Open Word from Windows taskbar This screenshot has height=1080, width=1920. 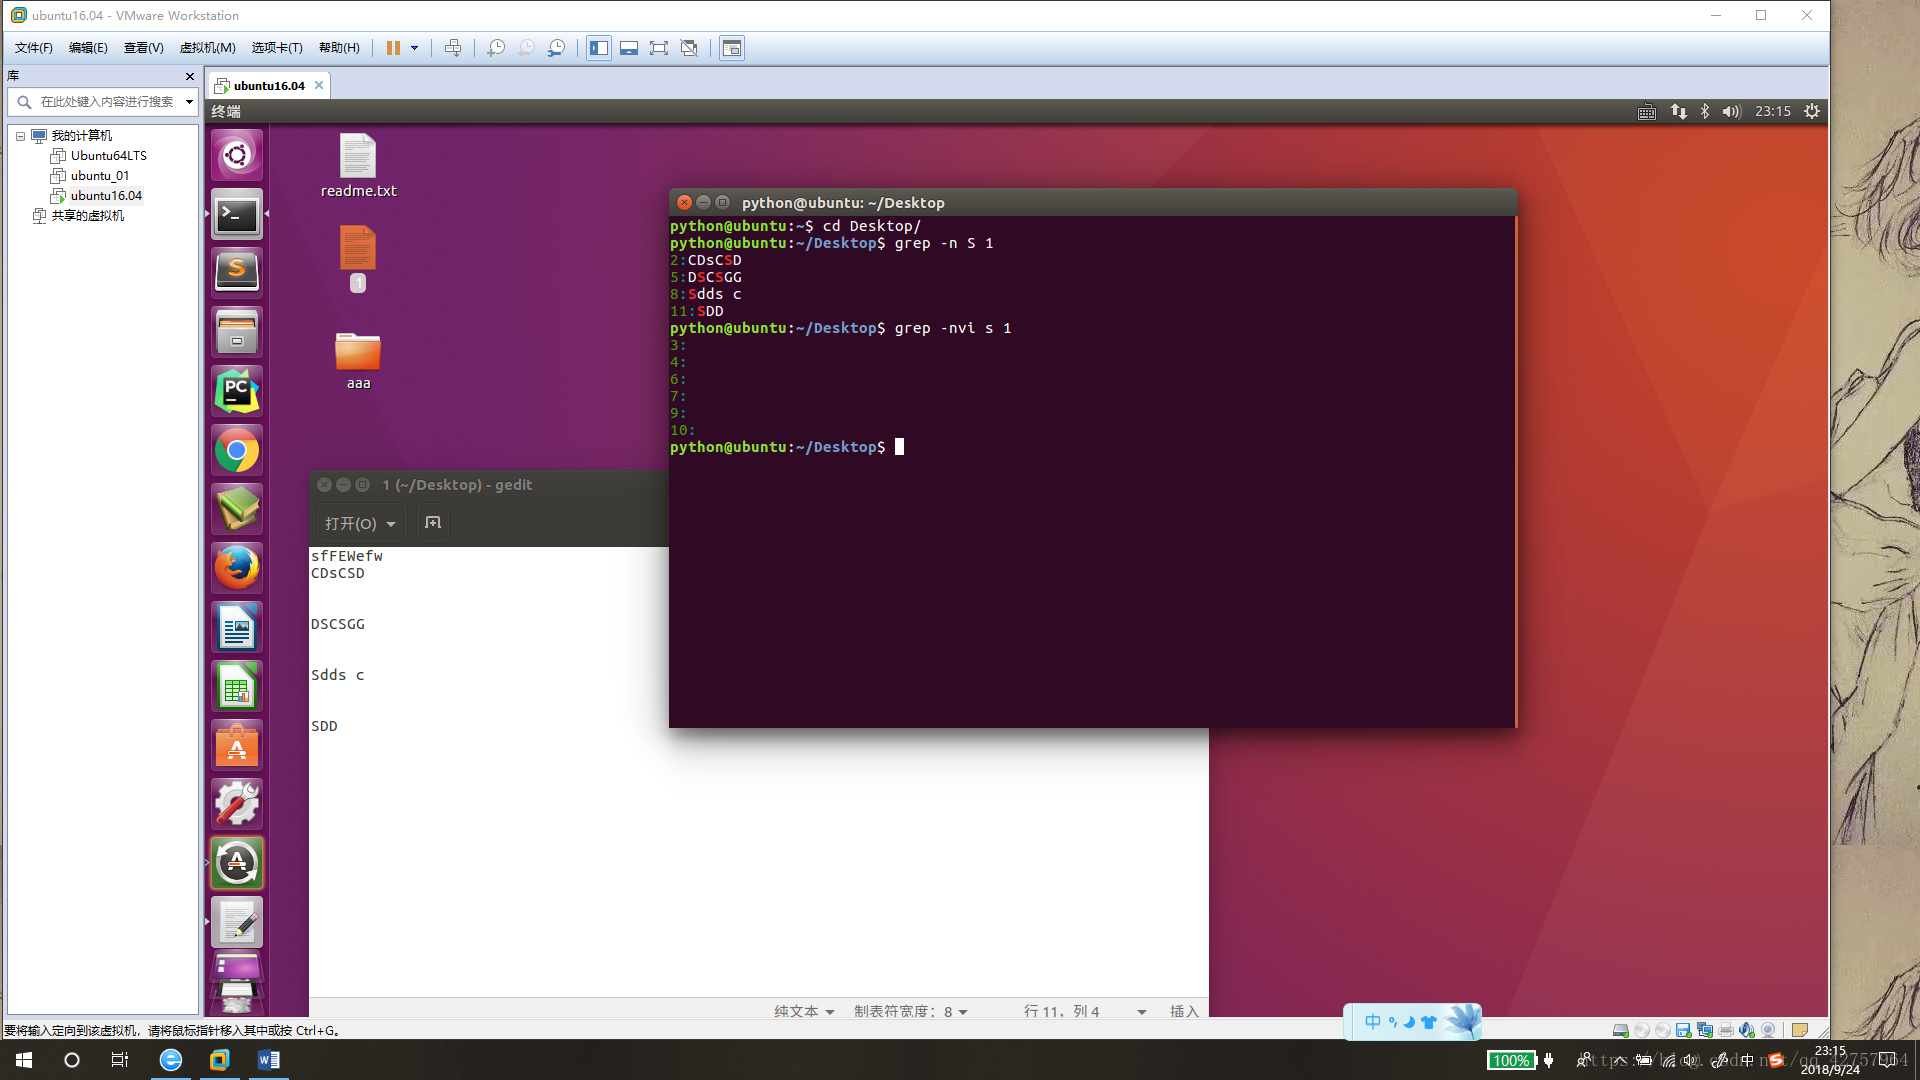point(268,1060)
